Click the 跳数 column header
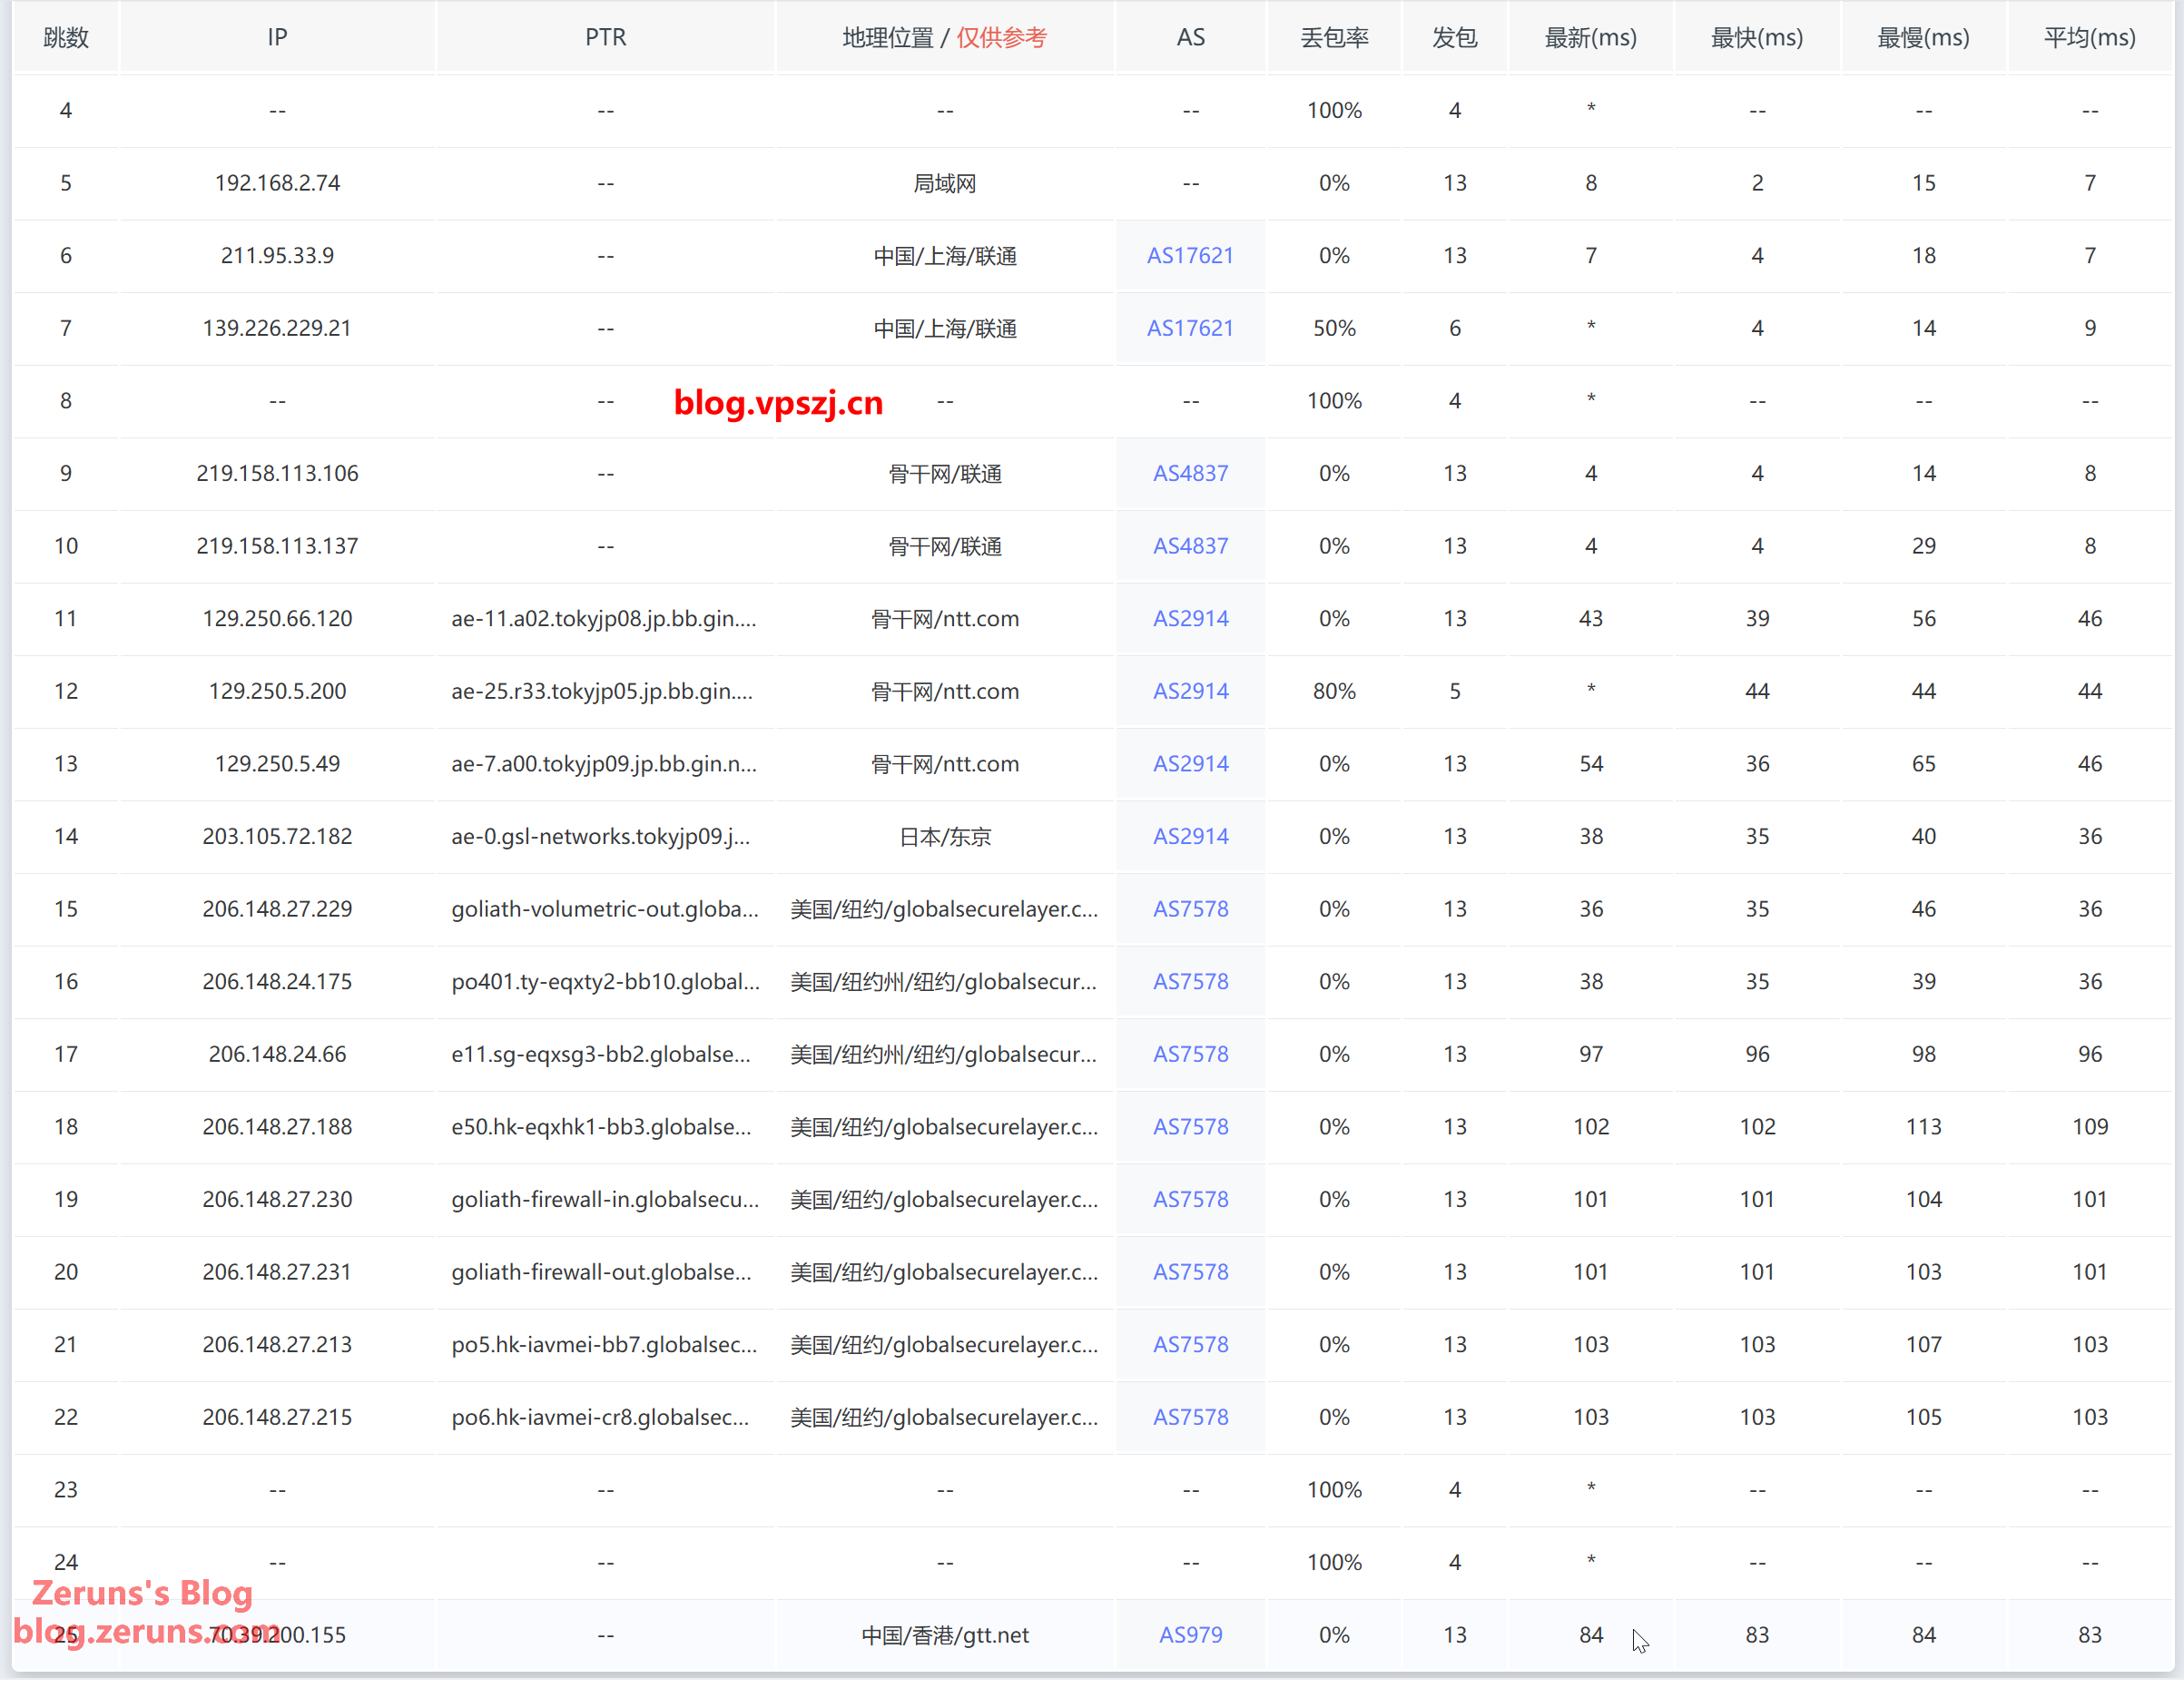The image size is (2184, 1688). (66, 38)
